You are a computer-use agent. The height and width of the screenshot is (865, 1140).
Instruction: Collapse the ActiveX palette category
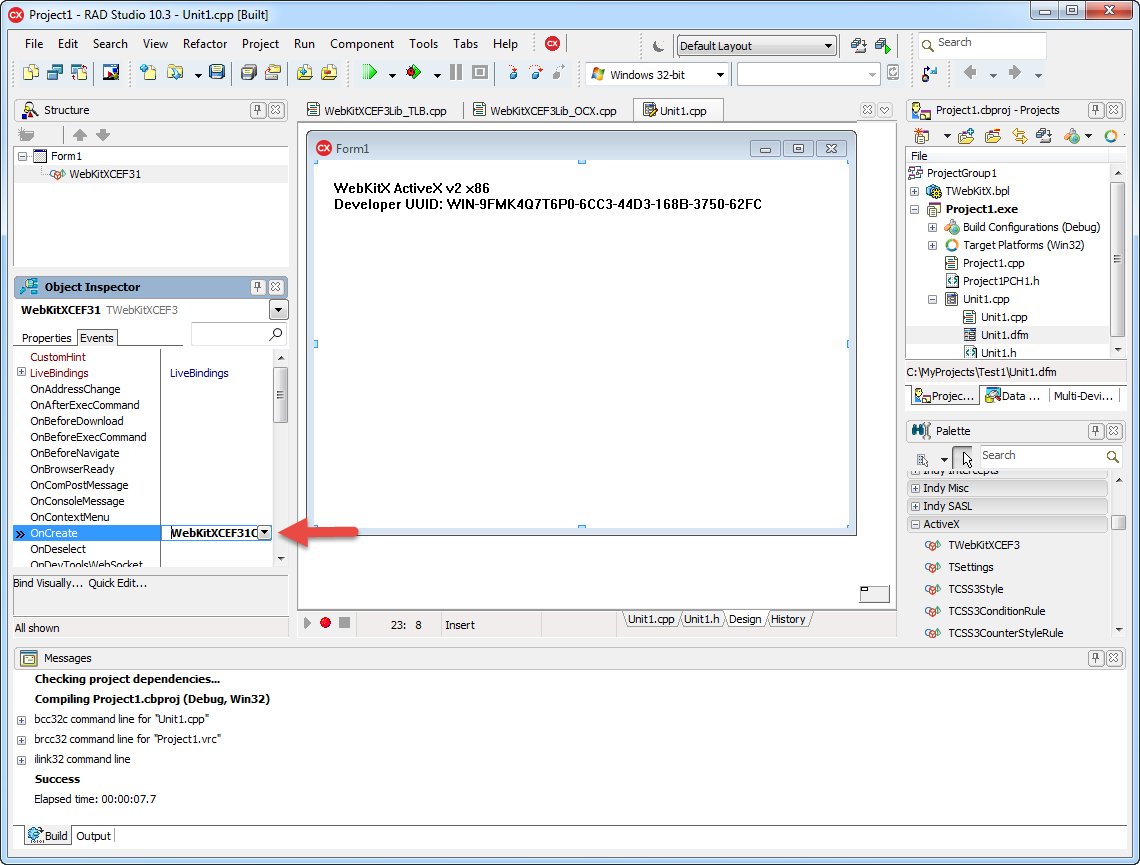click(915, 524)
